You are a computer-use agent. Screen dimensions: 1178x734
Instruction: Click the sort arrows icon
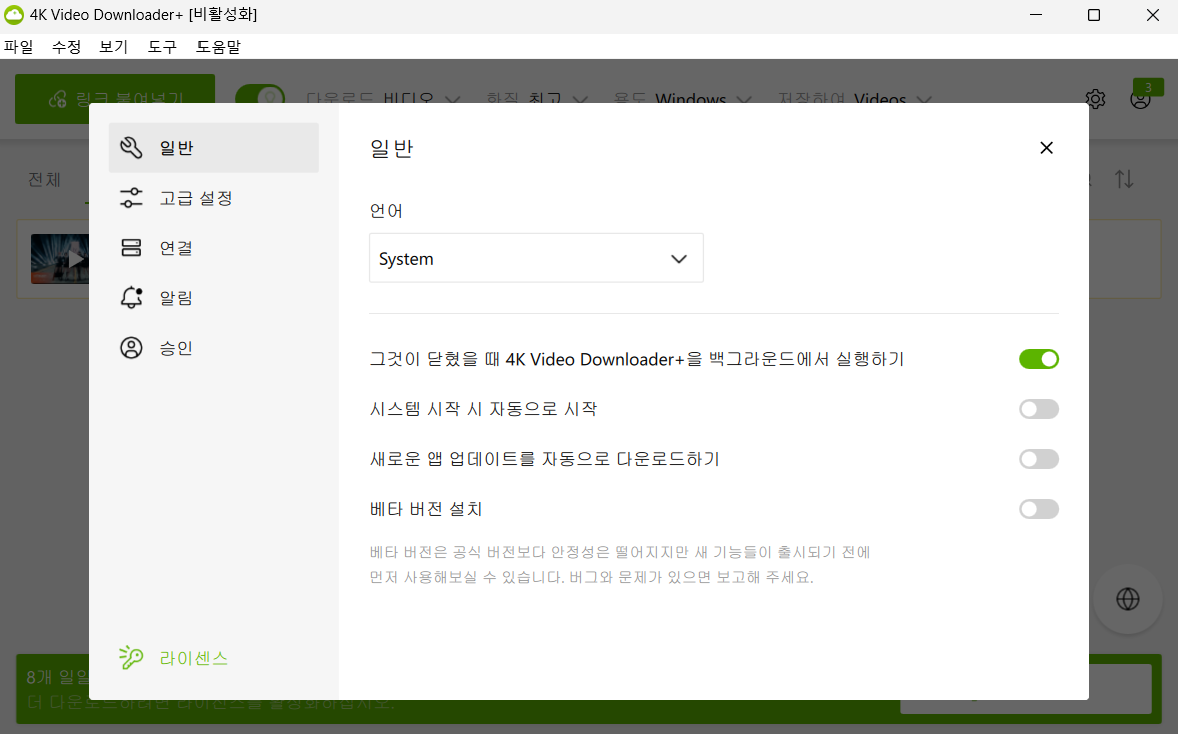[1124, 180]
